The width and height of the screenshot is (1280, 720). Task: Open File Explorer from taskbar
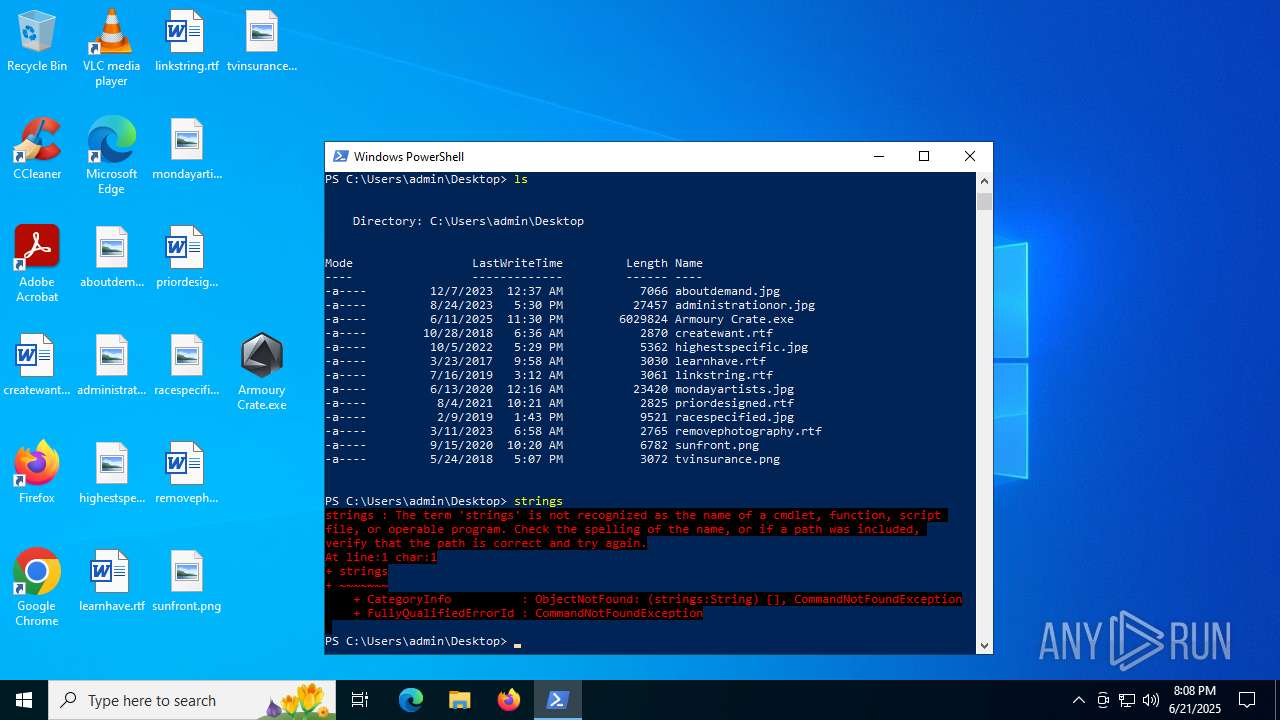click(459, 700)
